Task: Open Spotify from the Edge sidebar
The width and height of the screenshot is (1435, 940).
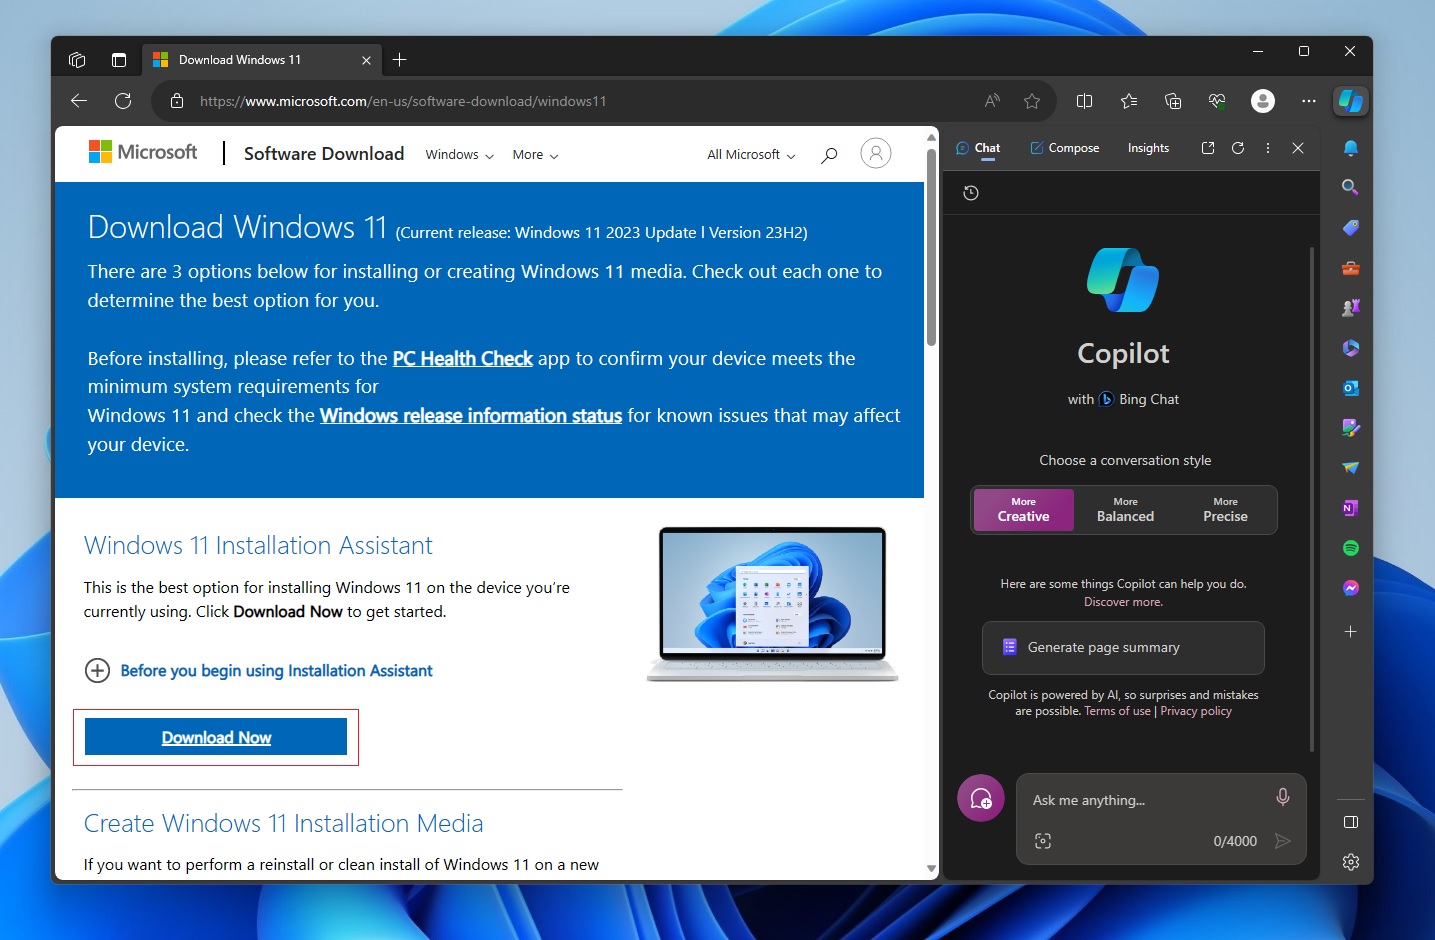Action: coord(1350,548)
